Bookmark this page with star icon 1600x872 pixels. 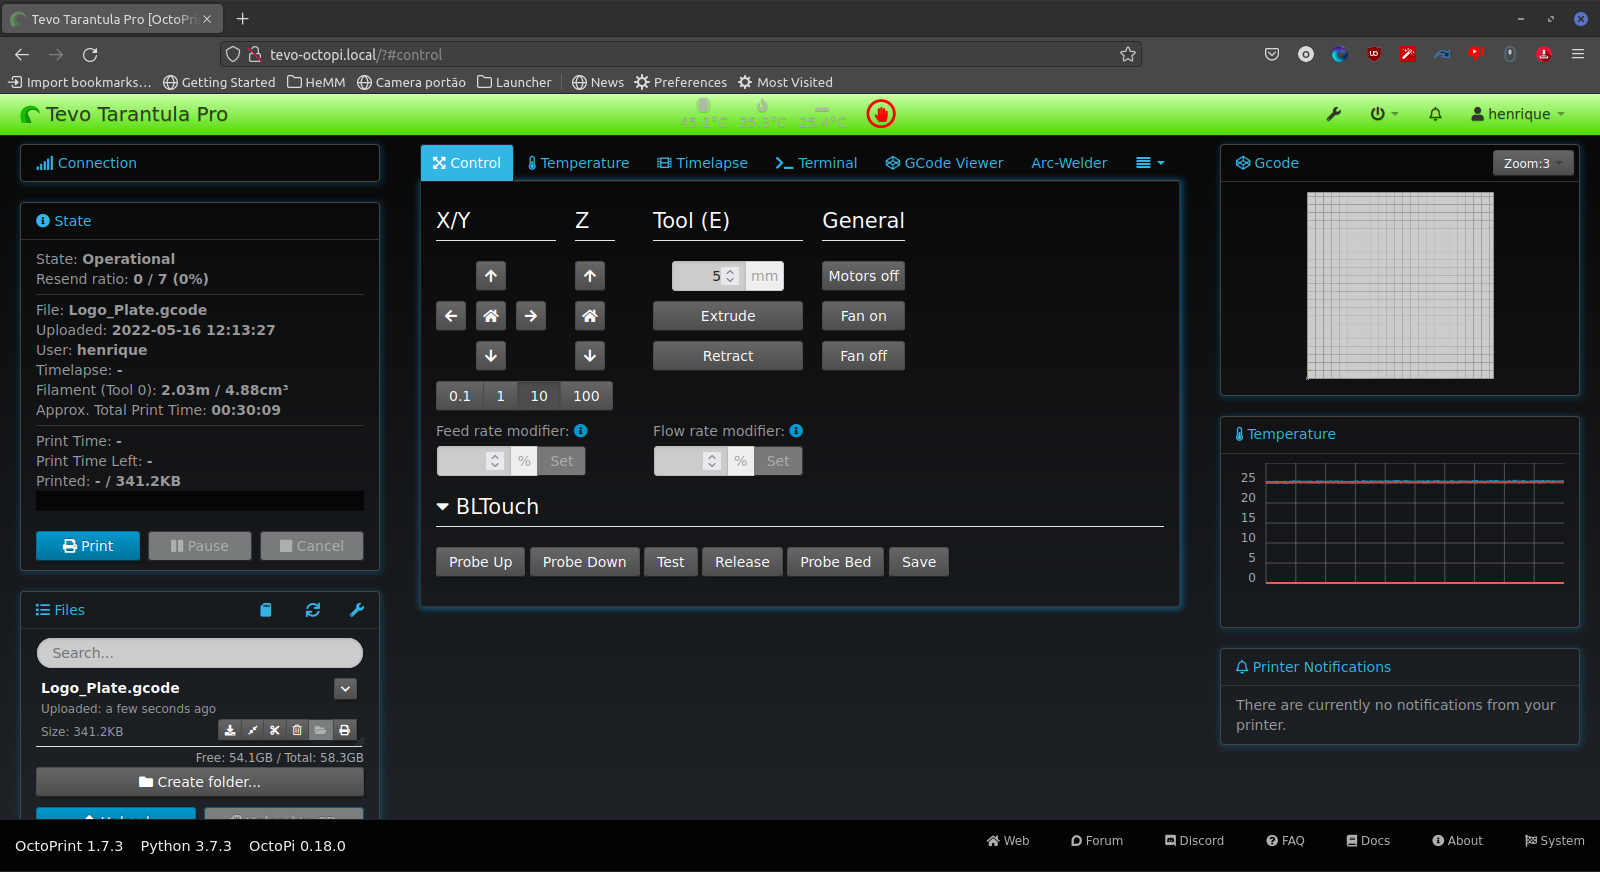click(x=1128, y=54)
